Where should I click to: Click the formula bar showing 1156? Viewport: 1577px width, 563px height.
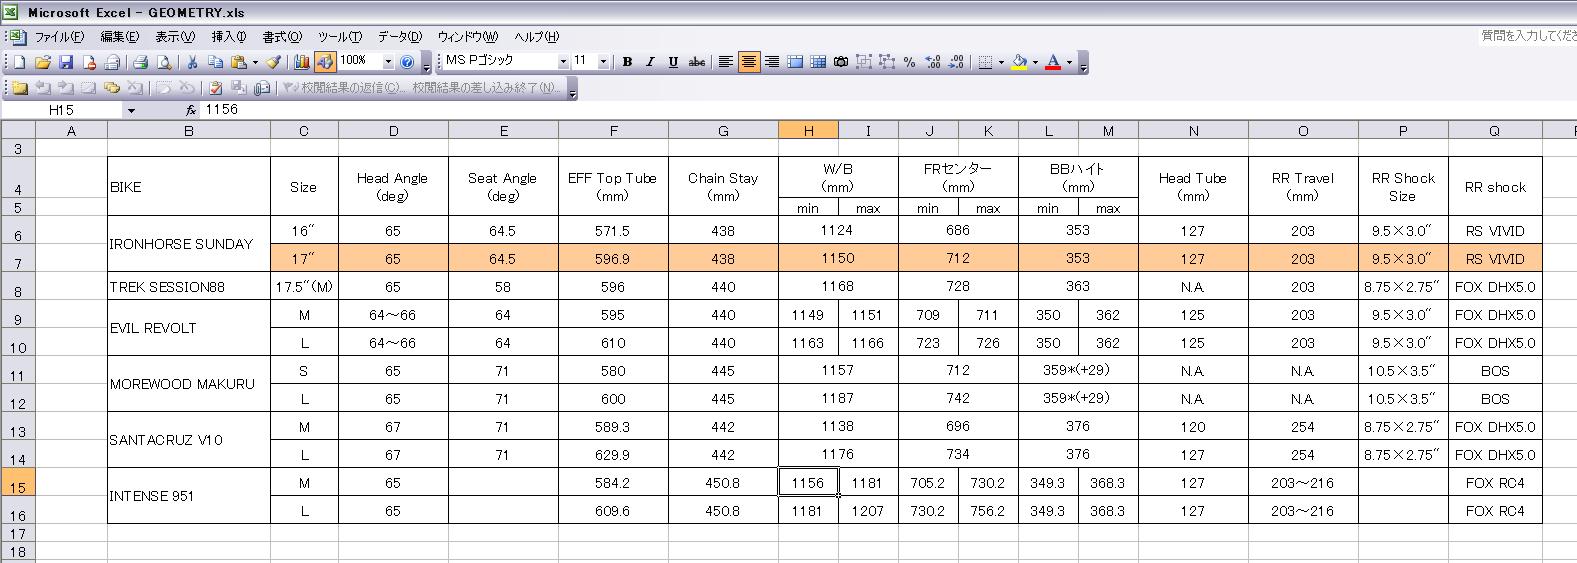tap(888, 110)
